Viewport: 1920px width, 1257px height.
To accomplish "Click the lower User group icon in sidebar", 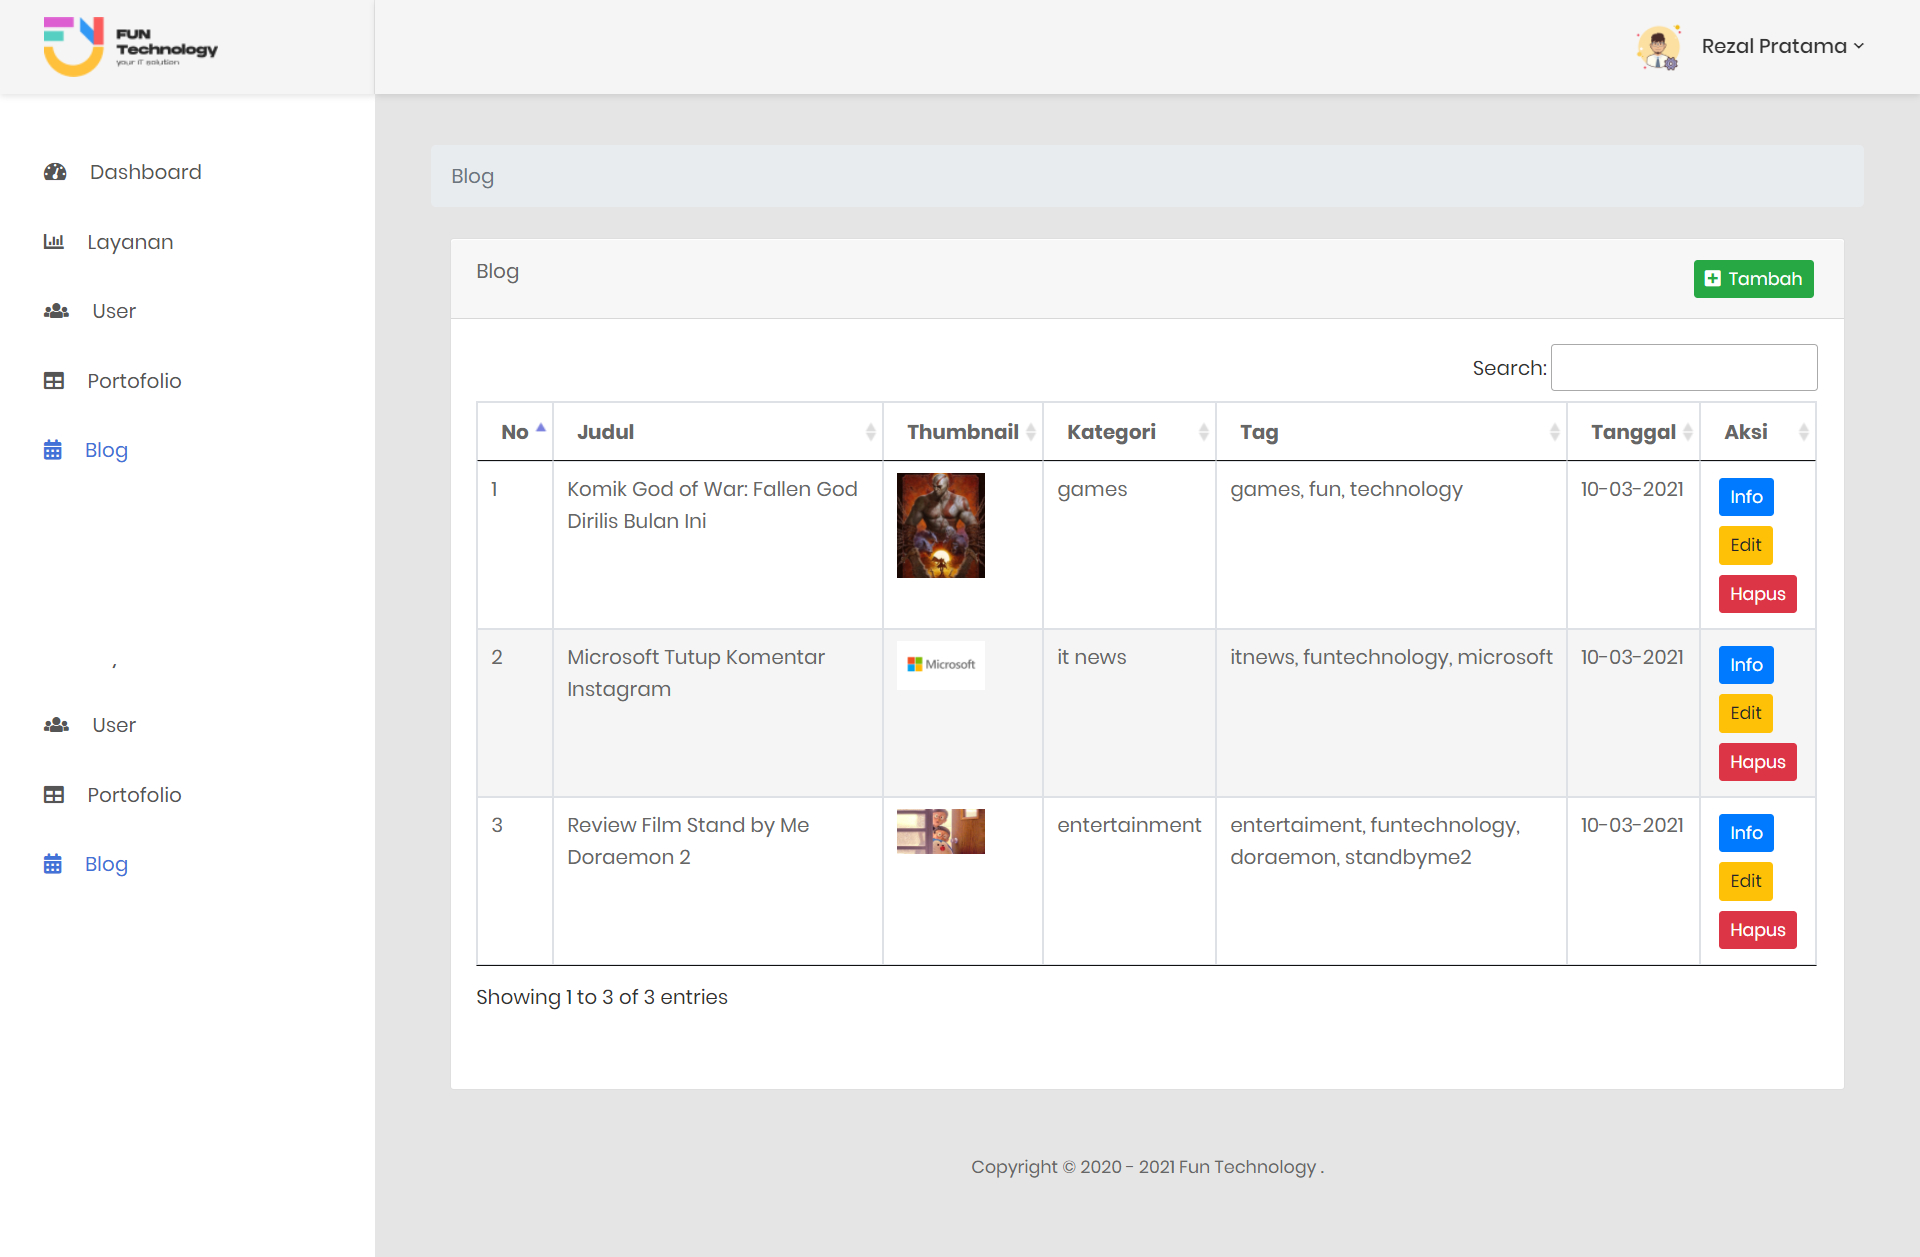I will pyautogui.click(x=56, y=725).
